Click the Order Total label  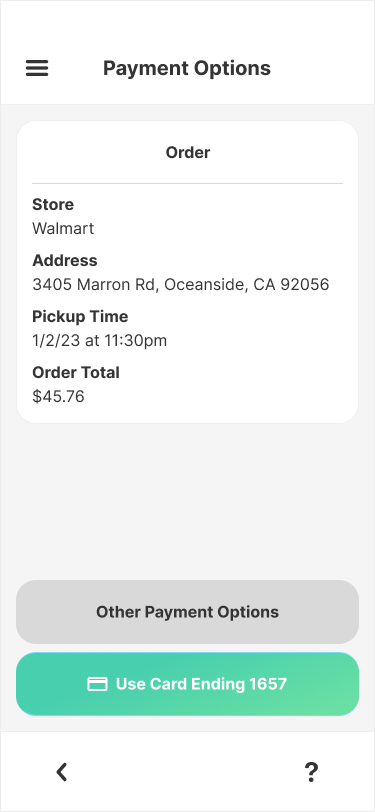(76, 372)
